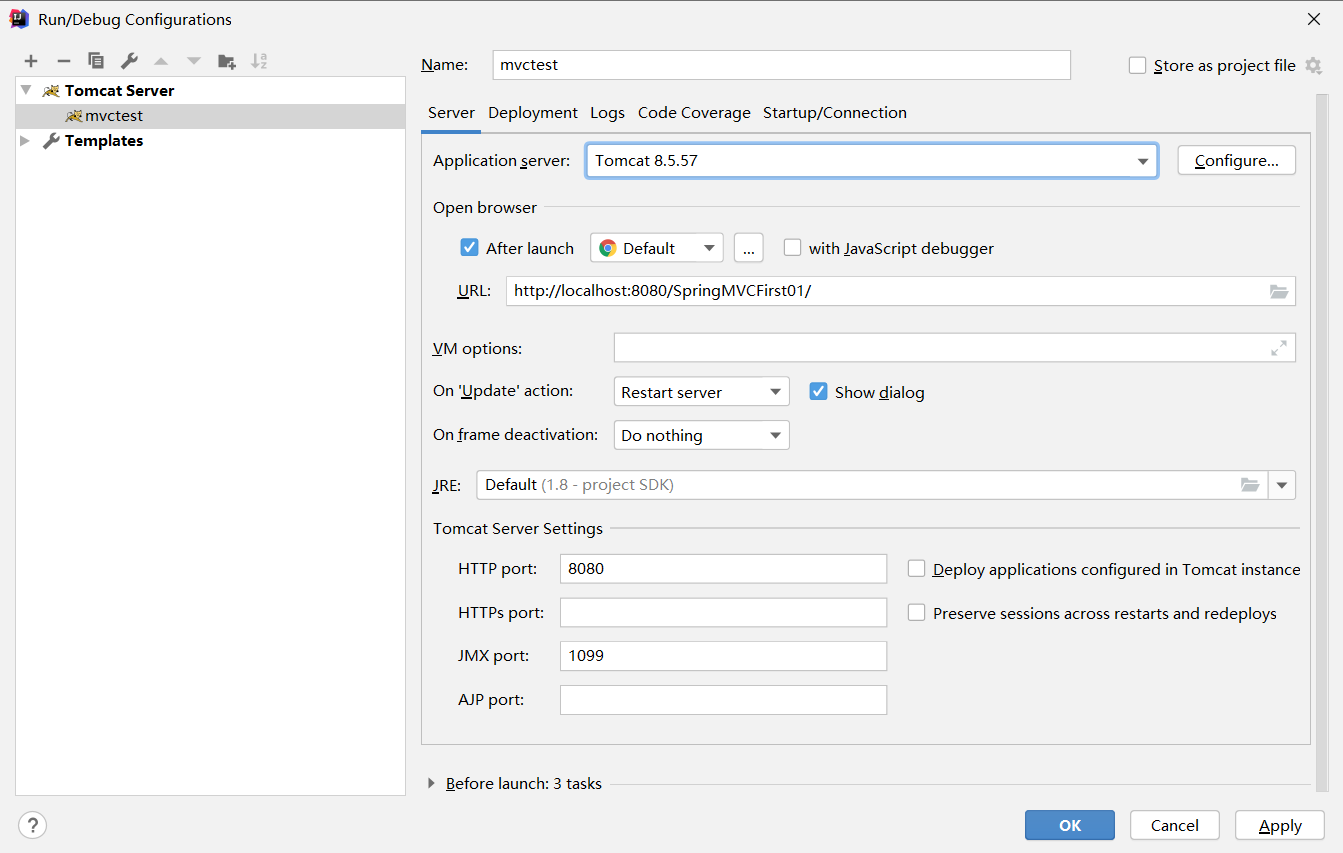Click the Add New Configuration plus icon
Screen dimensions: 1343x853
pyautogui.click(x=31, y=61)
